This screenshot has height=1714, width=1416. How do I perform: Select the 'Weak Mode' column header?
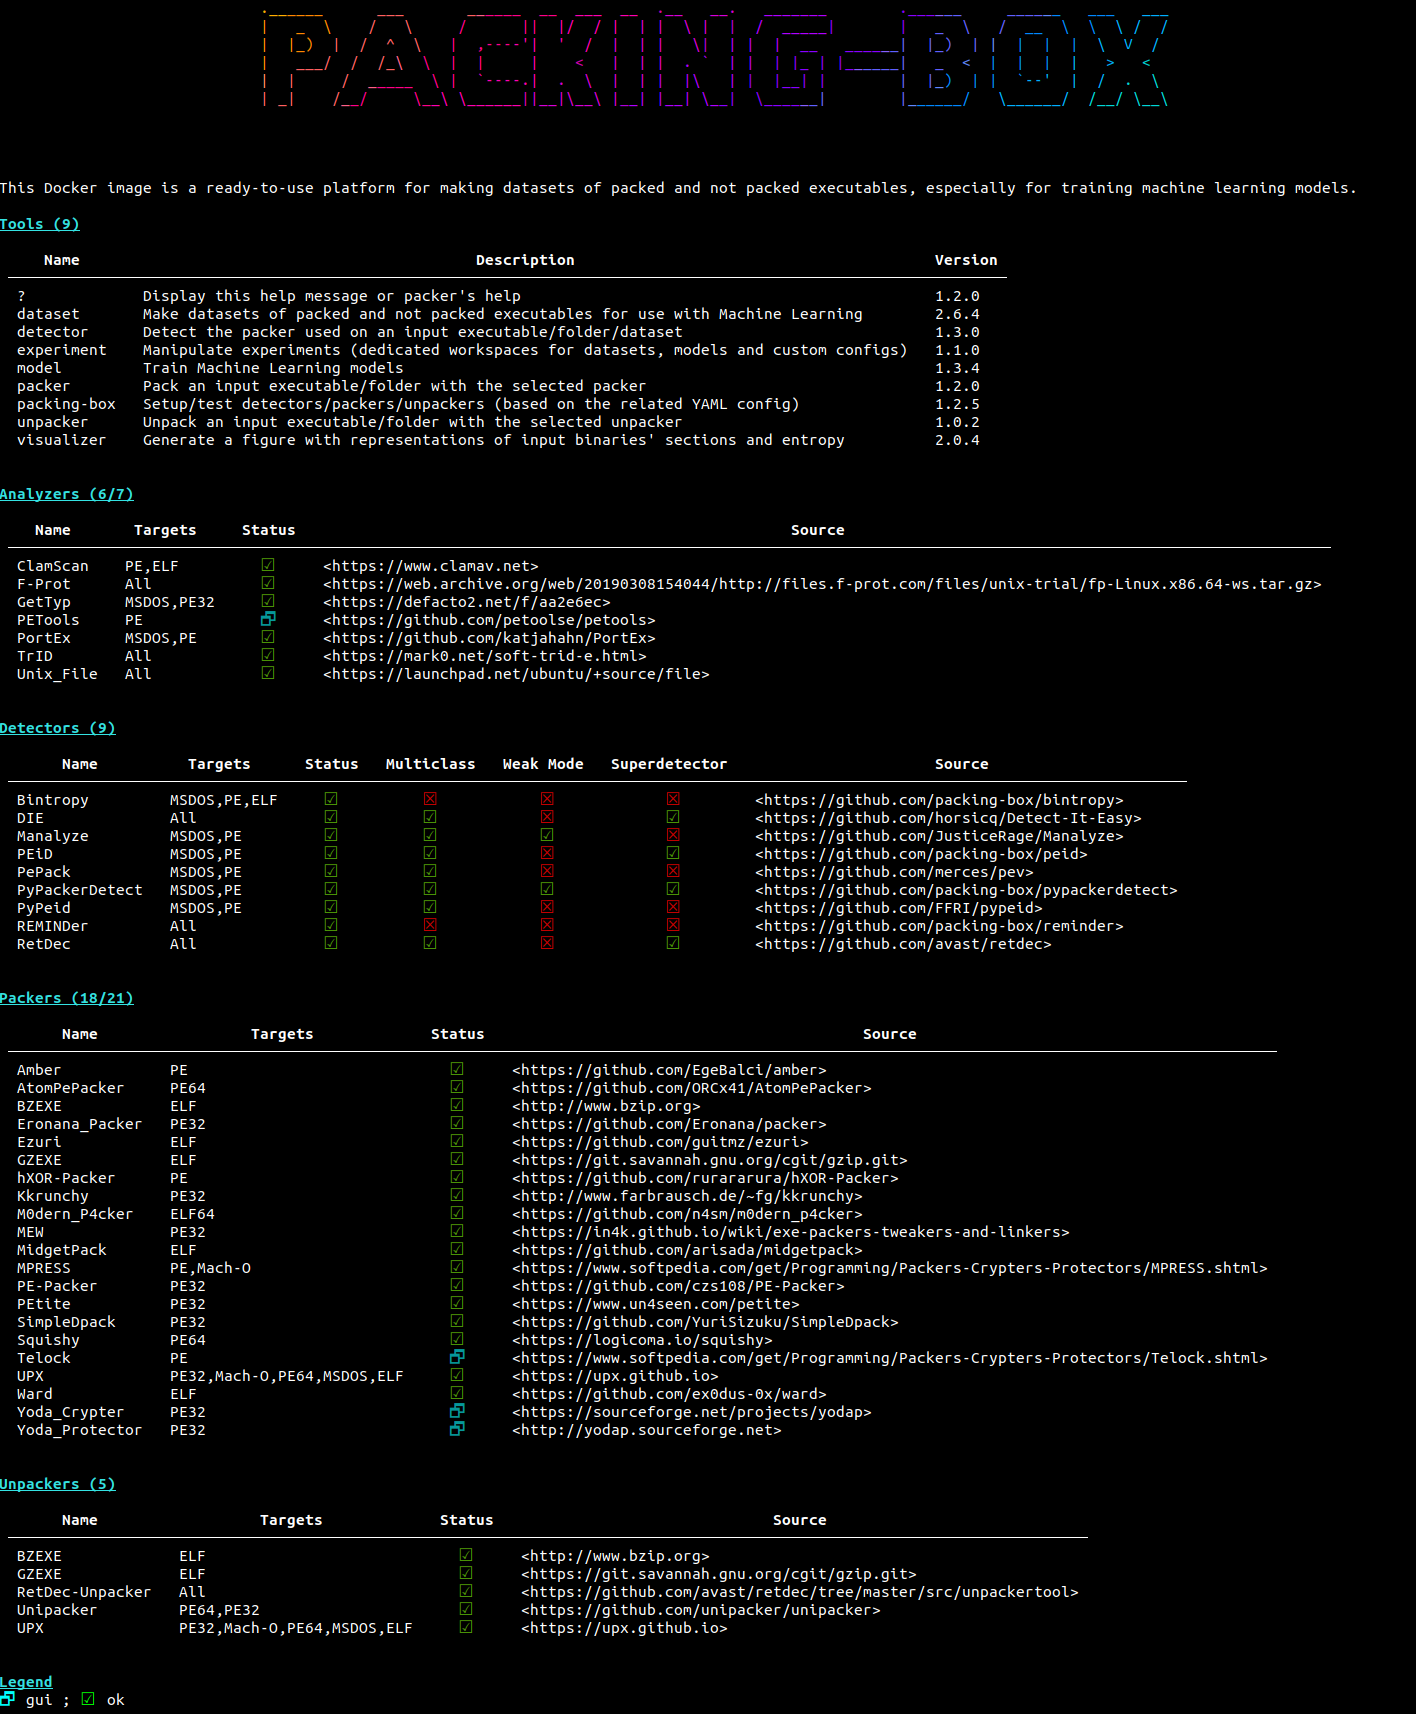543,764
